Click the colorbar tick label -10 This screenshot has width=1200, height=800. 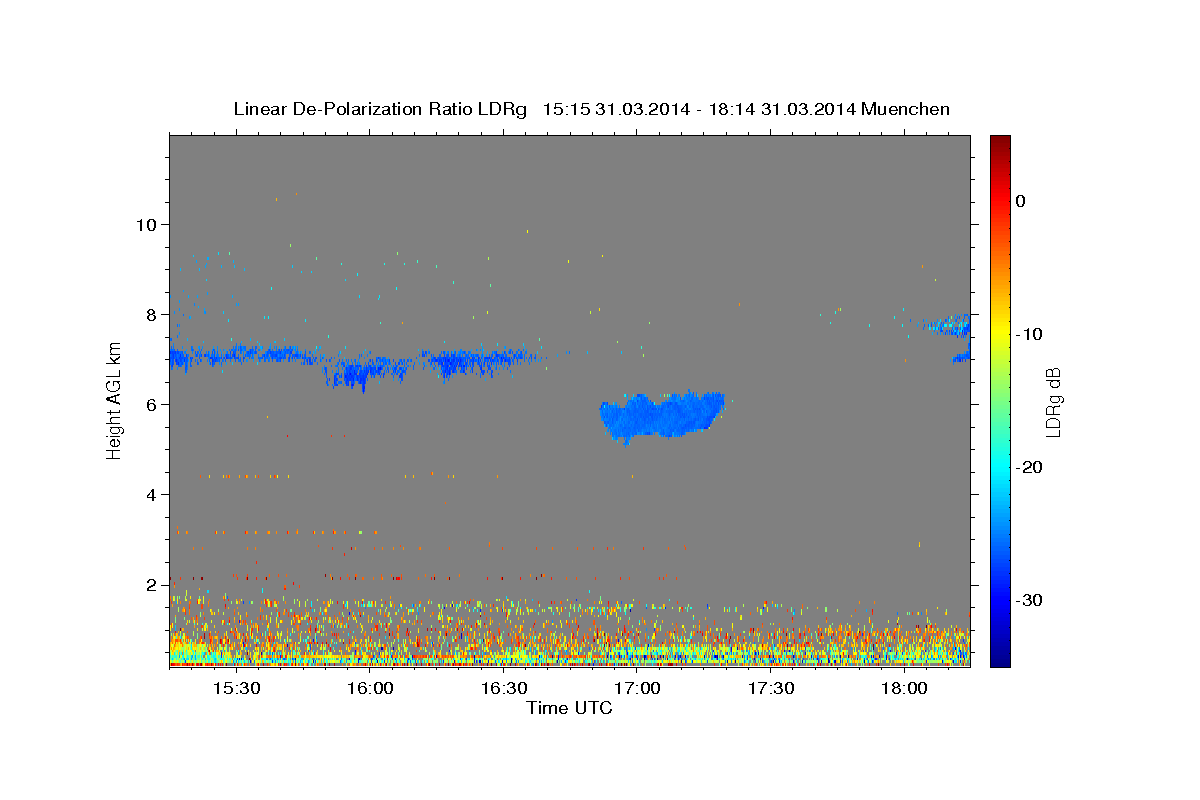[x=1030, y=334]
